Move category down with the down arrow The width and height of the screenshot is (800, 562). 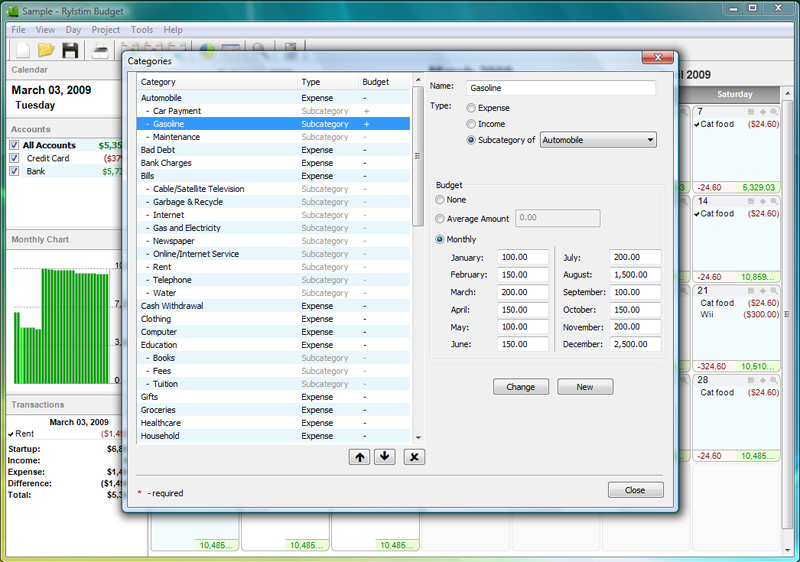pyautogui.click(x=385, y=456)
